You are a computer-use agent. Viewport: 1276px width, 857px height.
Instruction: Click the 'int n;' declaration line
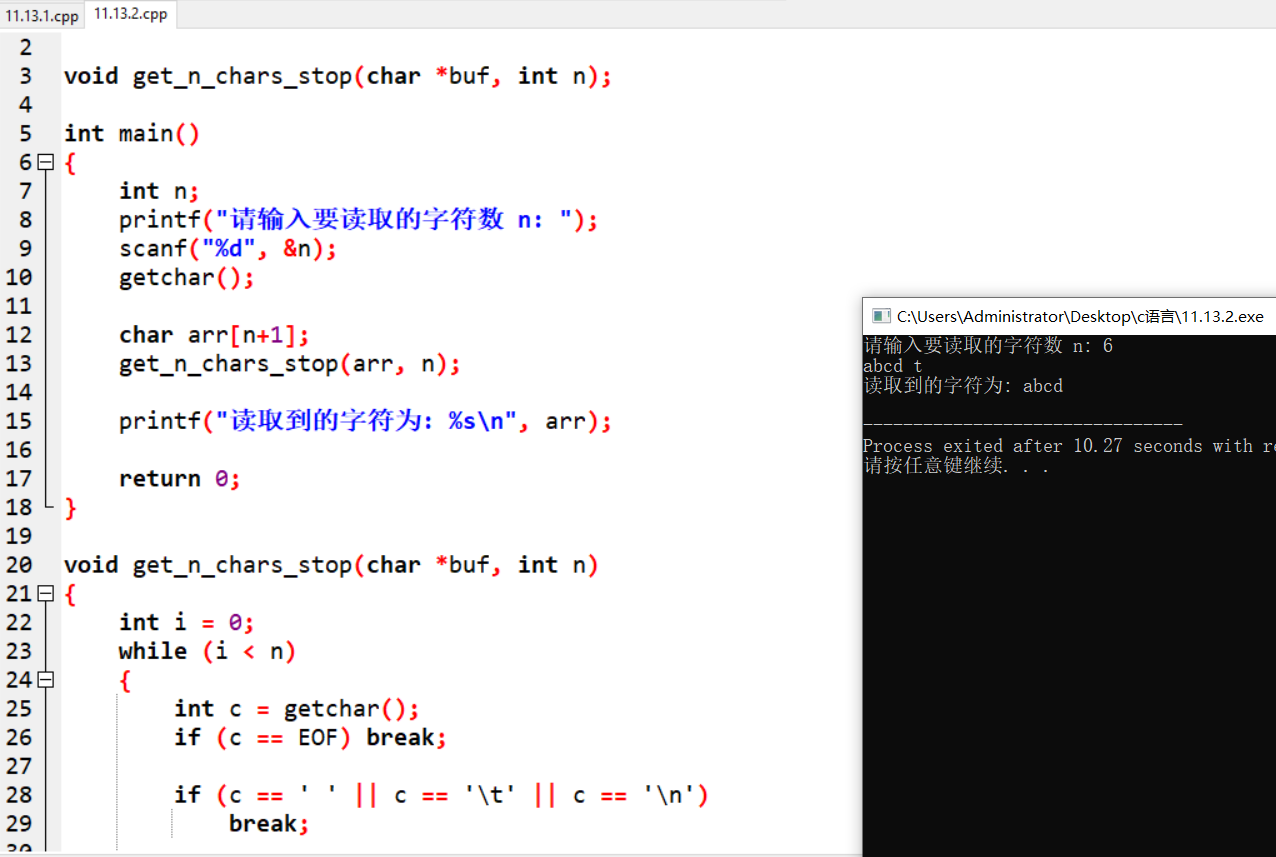coord(159,191)
